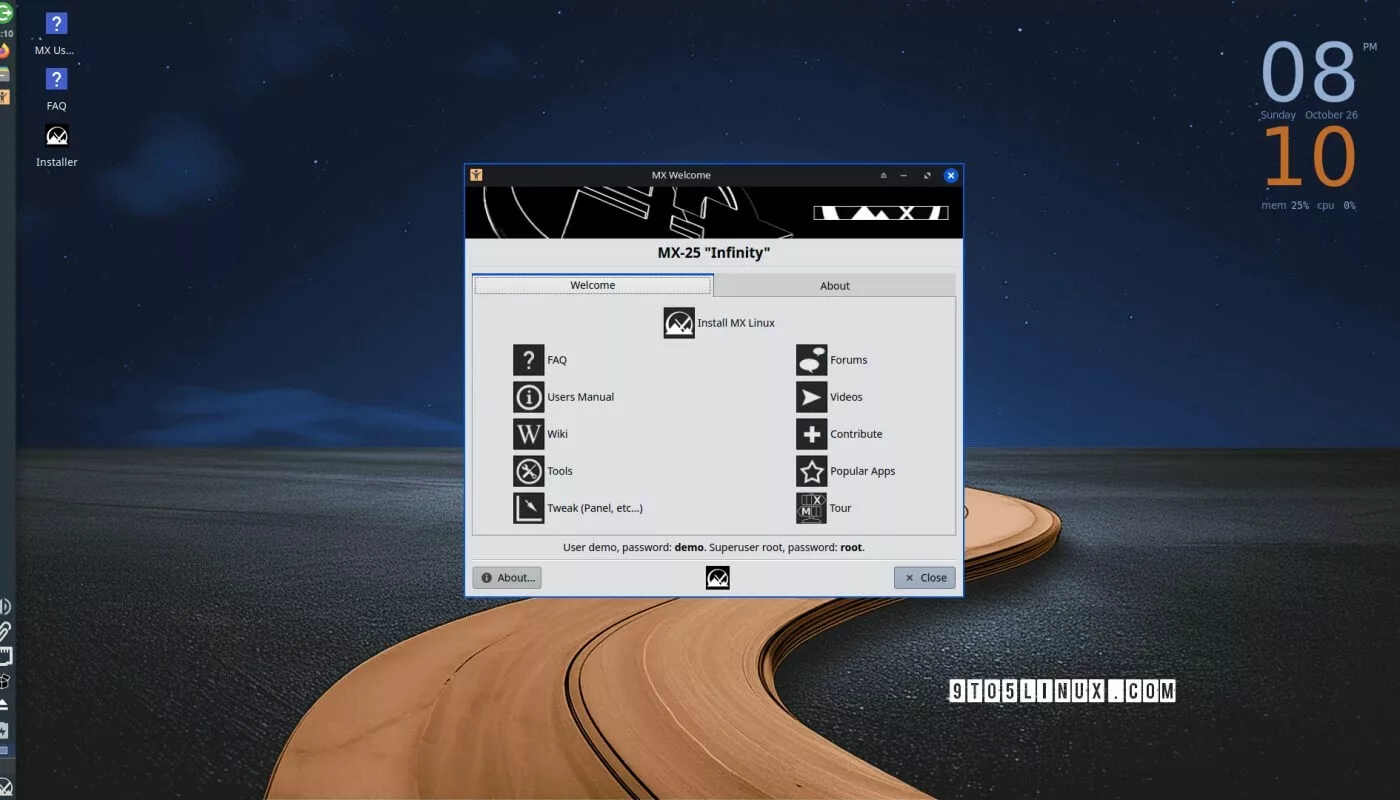Click the Install MX Linux icon
Viewport: 1400px width, 800px height.
(679, 323)
